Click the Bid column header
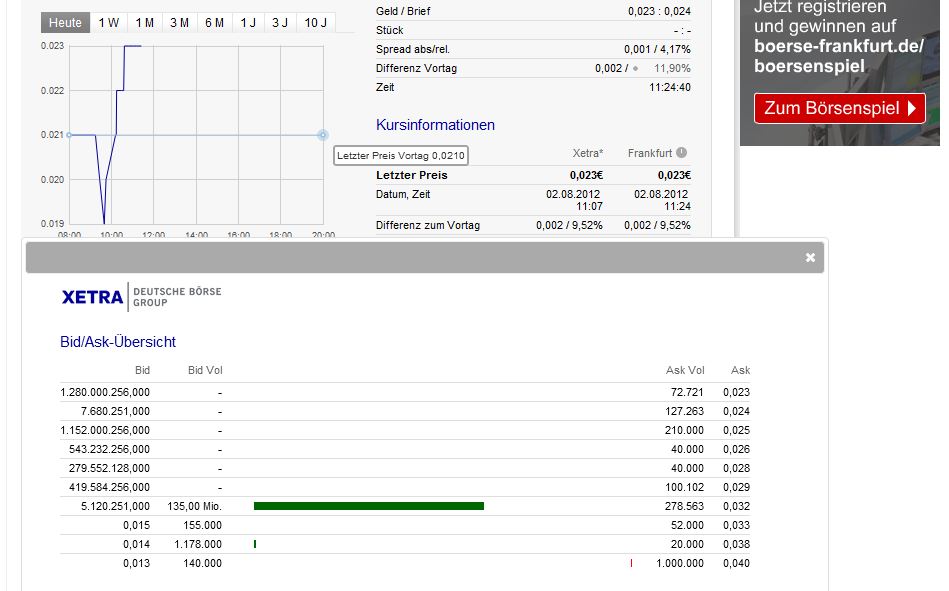This screenshot has height=591, width=949. click(x=142, y=370)
